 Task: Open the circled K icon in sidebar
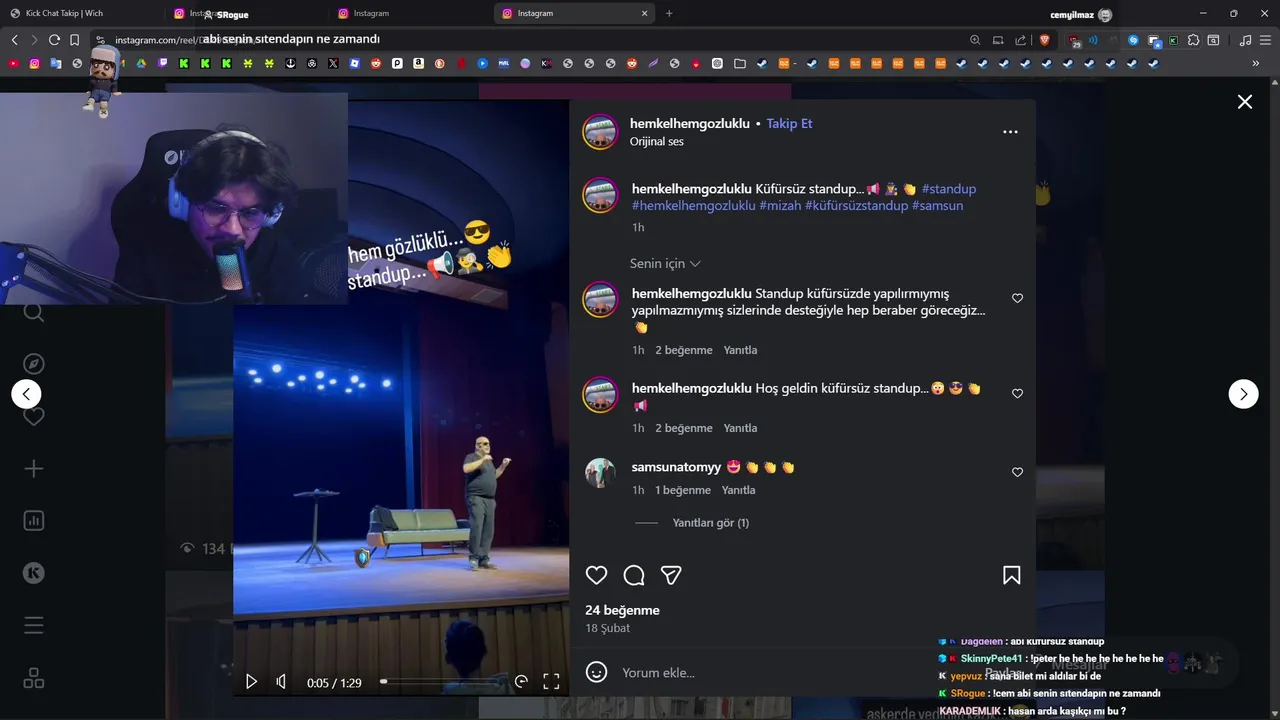34,573
